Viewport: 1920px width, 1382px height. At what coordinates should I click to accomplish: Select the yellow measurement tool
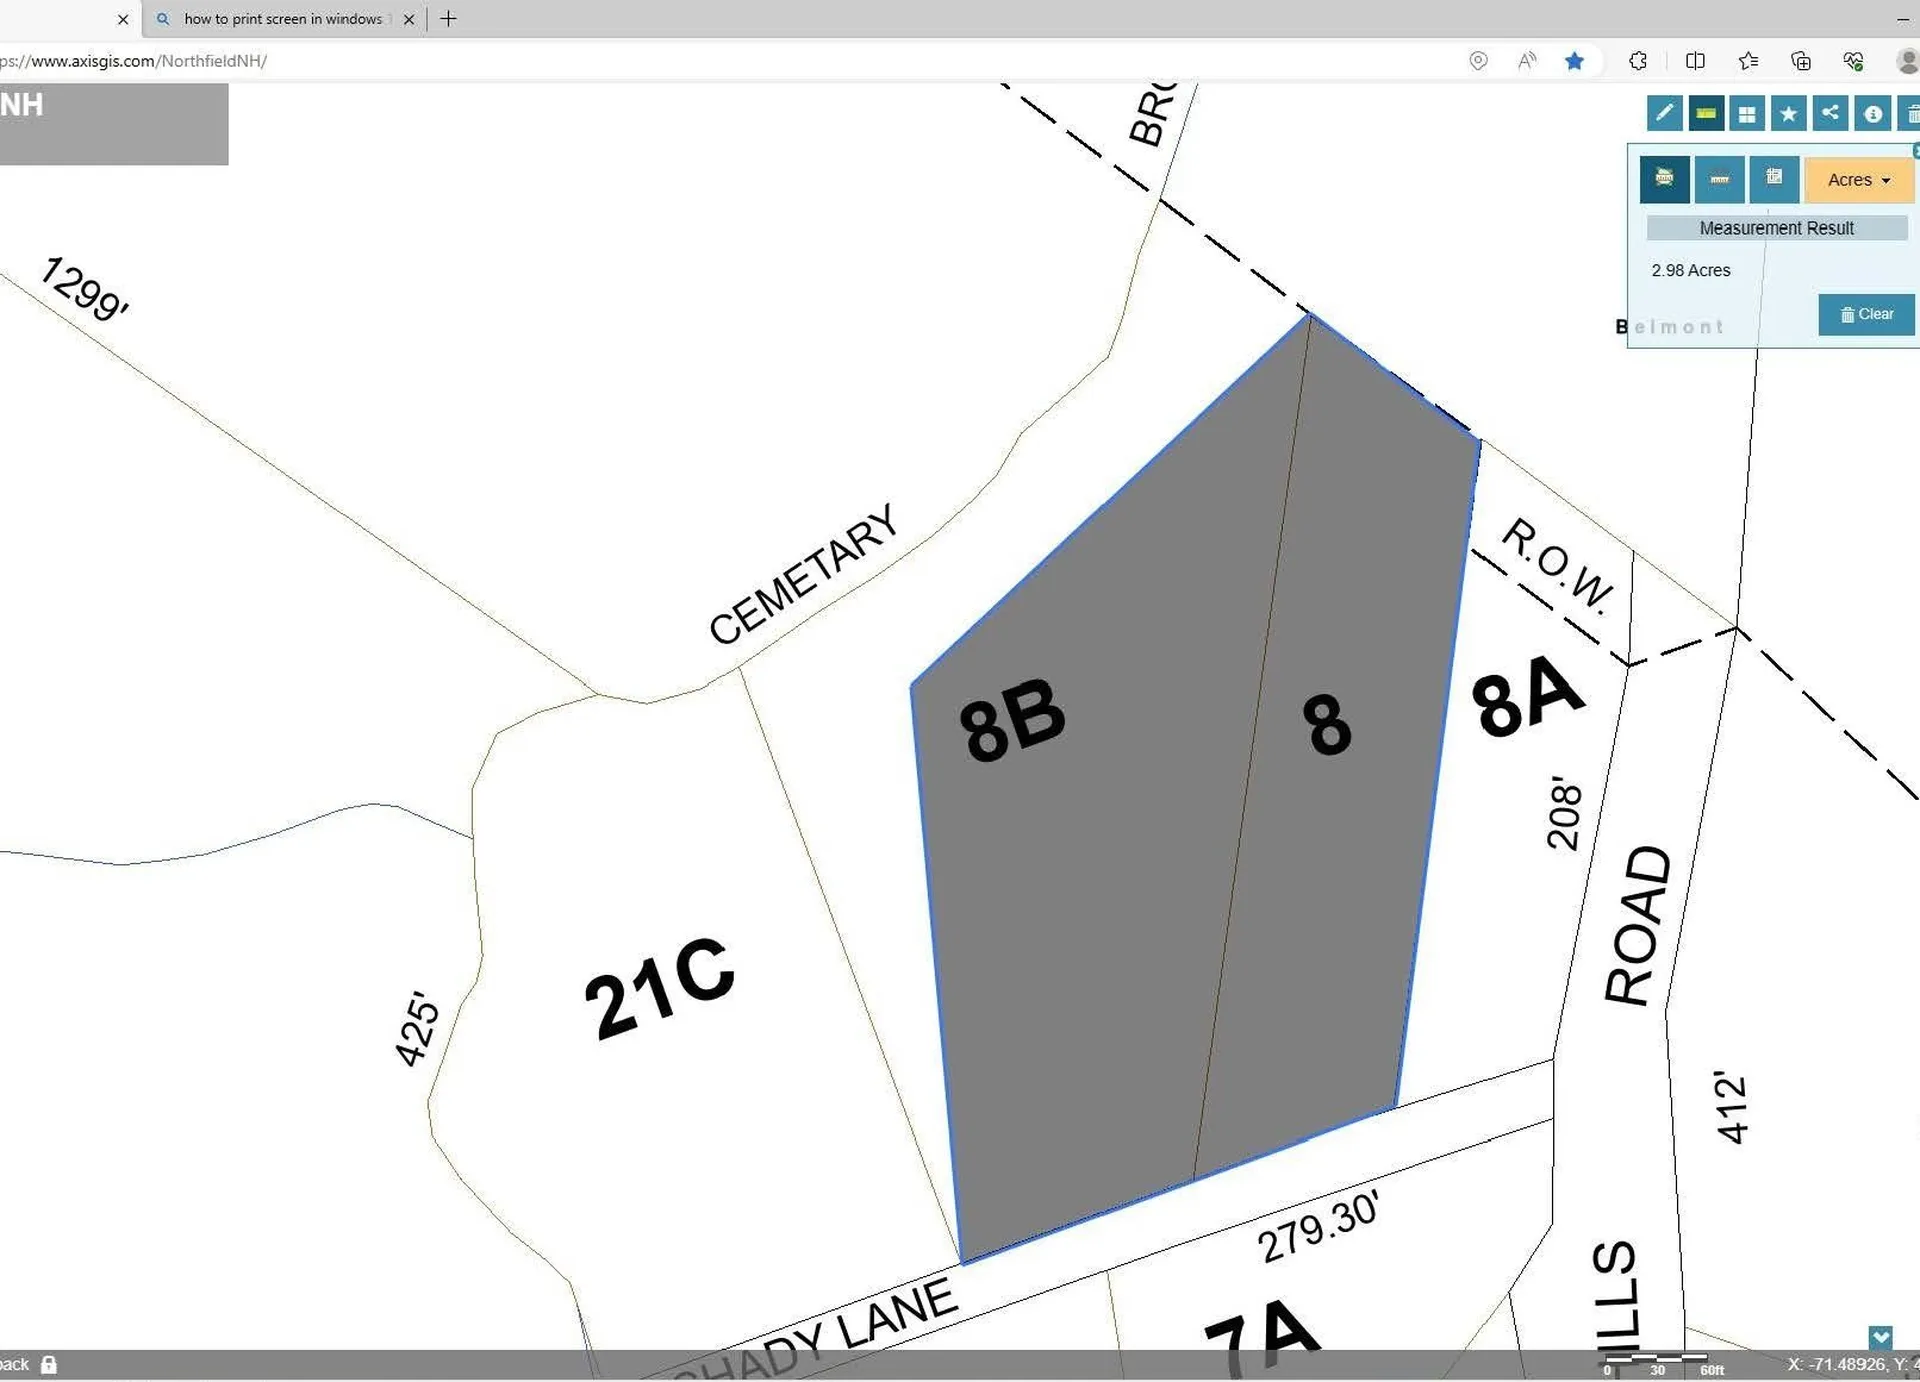tap(1706, 113)
